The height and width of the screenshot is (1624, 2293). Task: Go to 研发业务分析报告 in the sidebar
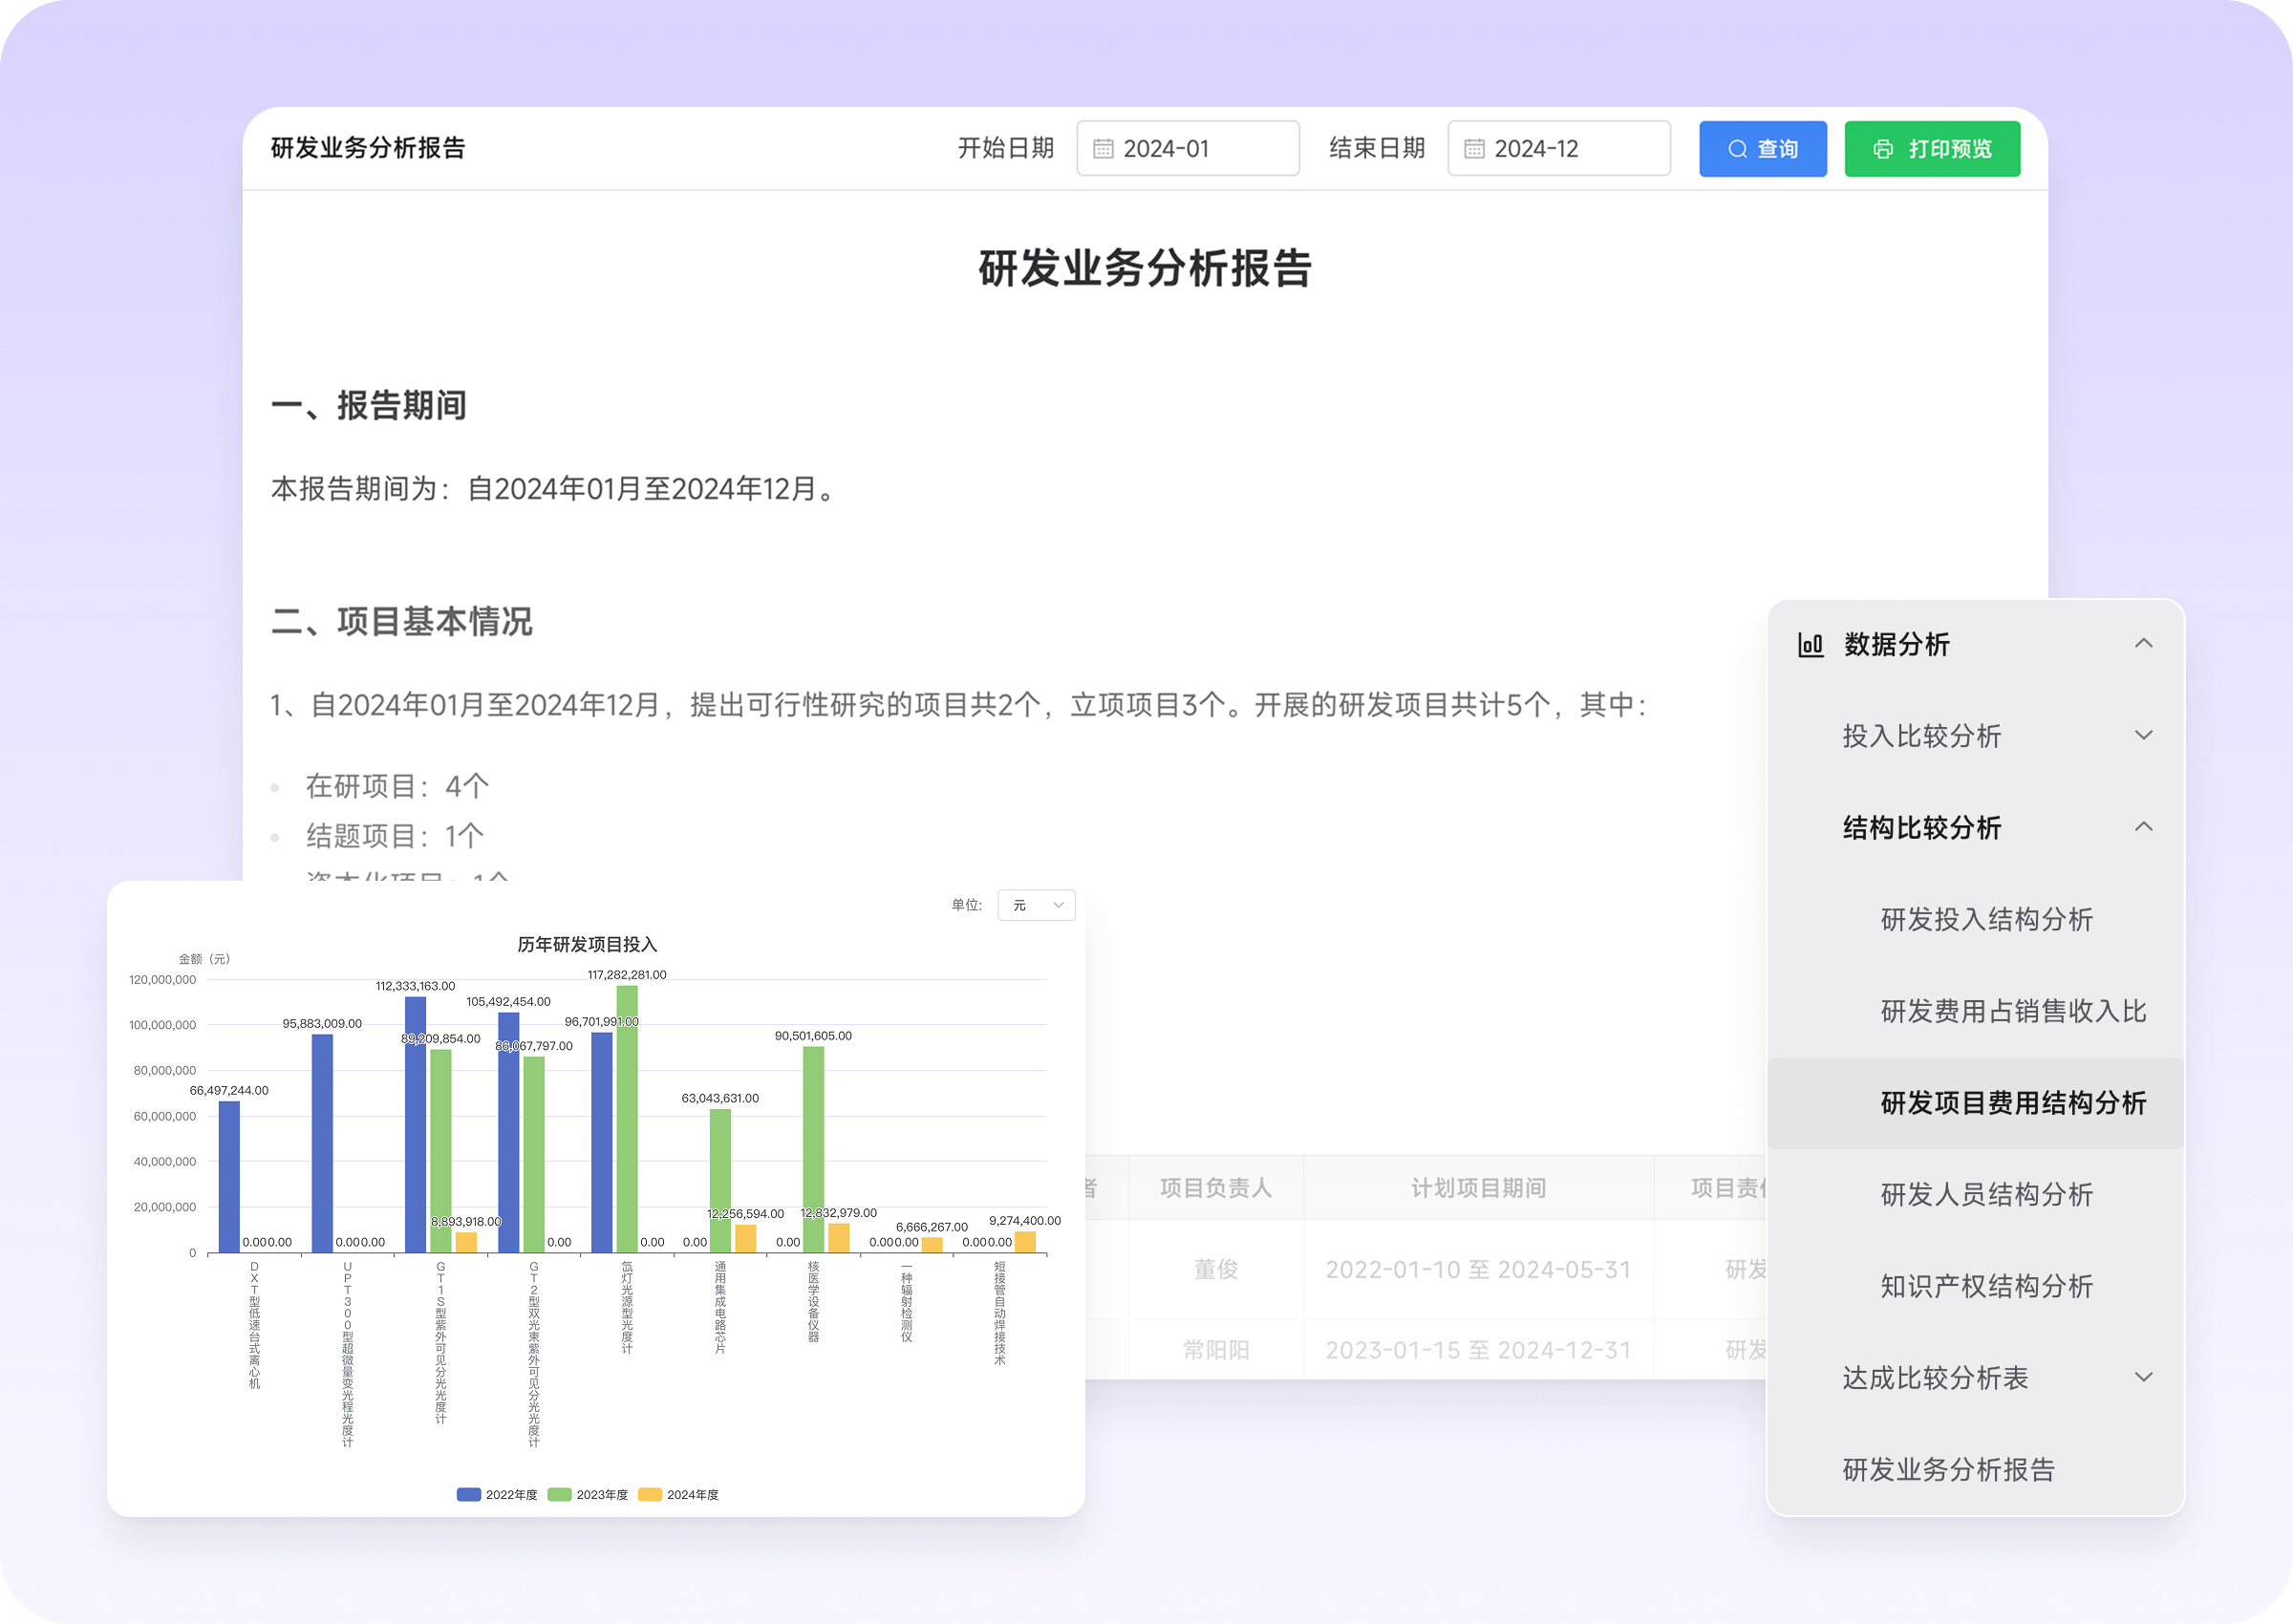tap(1948, 1470)
